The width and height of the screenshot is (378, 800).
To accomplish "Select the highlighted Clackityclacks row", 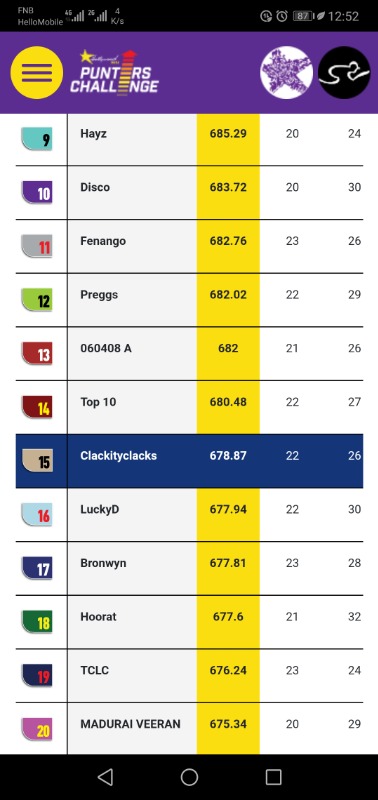I will point(189,461).
